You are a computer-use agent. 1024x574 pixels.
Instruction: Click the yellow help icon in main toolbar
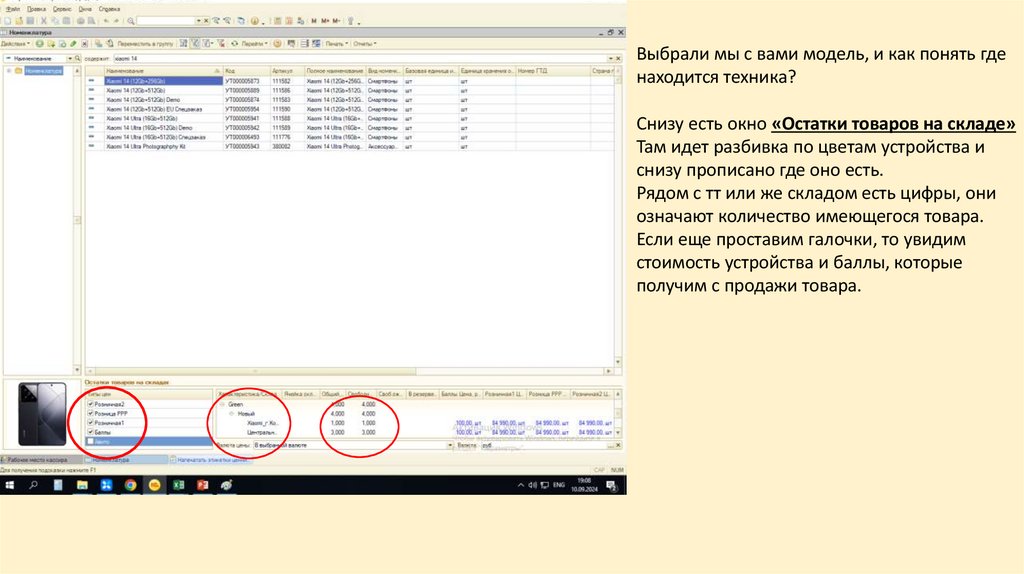[255, 21]
